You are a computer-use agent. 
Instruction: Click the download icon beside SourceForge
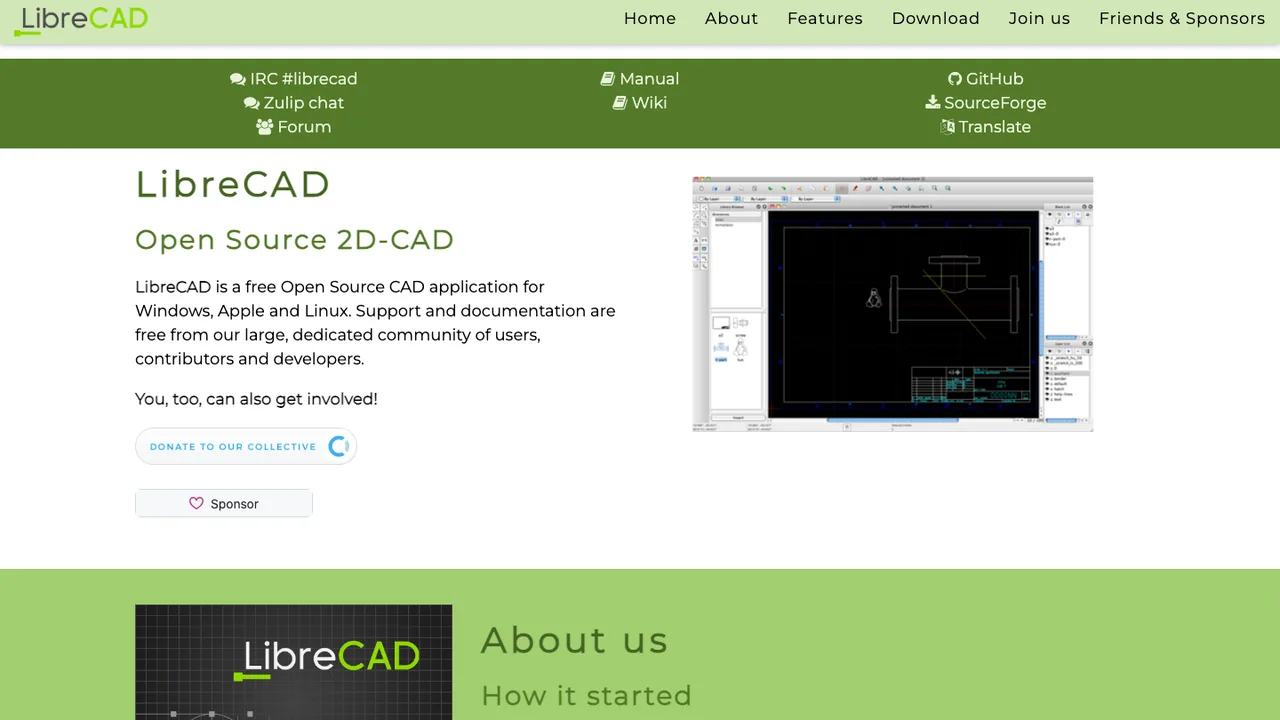click(x=933, y=102)
